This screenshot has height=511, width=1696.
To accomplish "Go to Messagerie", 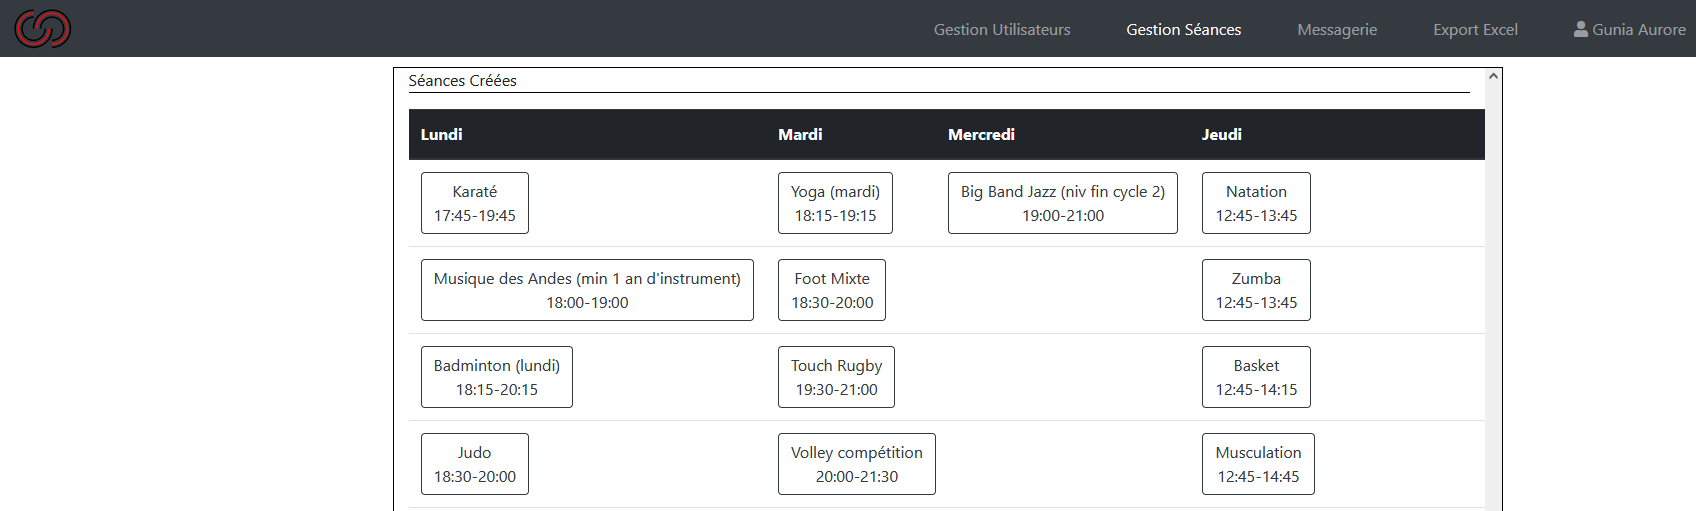I will (1337, 30).
